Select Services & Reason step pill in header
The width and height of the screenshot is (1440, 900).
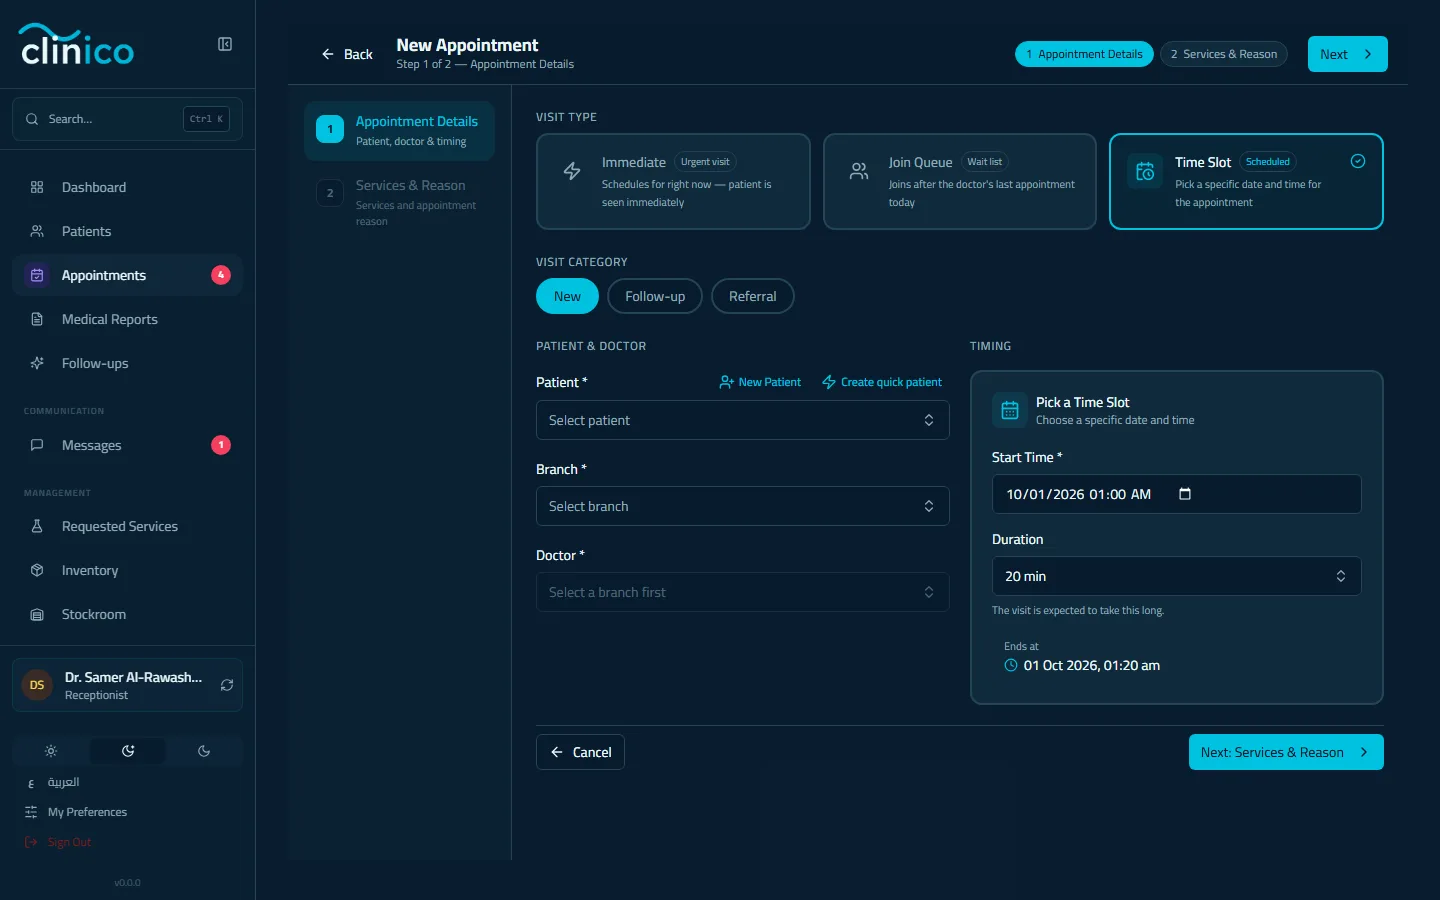coord(1223,54)
